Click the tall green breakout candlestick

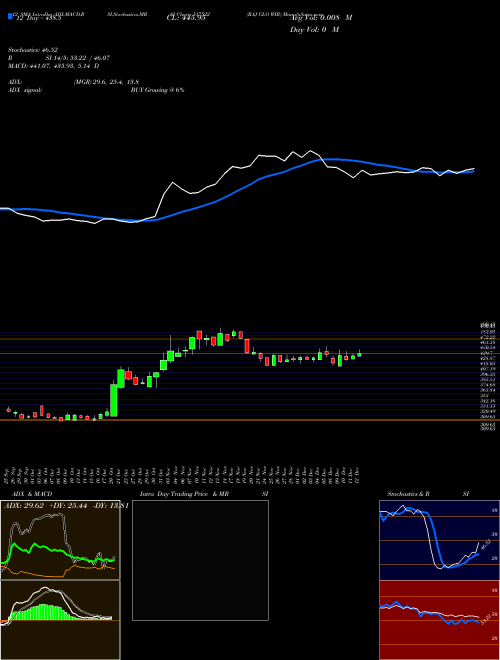[x=114, y=400]
